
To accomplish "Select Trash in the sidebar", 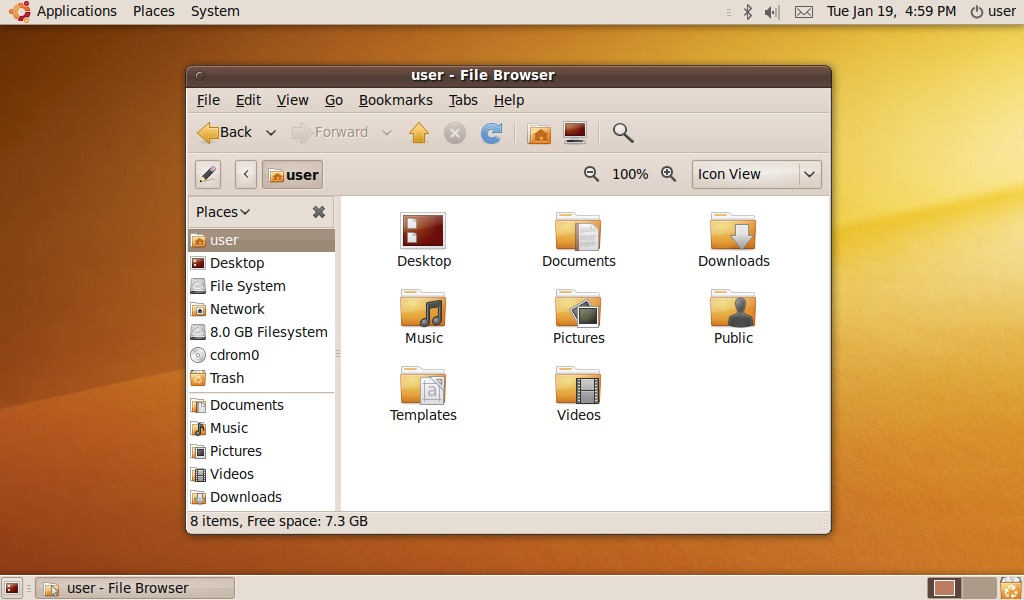I will [x=261, y=378].
